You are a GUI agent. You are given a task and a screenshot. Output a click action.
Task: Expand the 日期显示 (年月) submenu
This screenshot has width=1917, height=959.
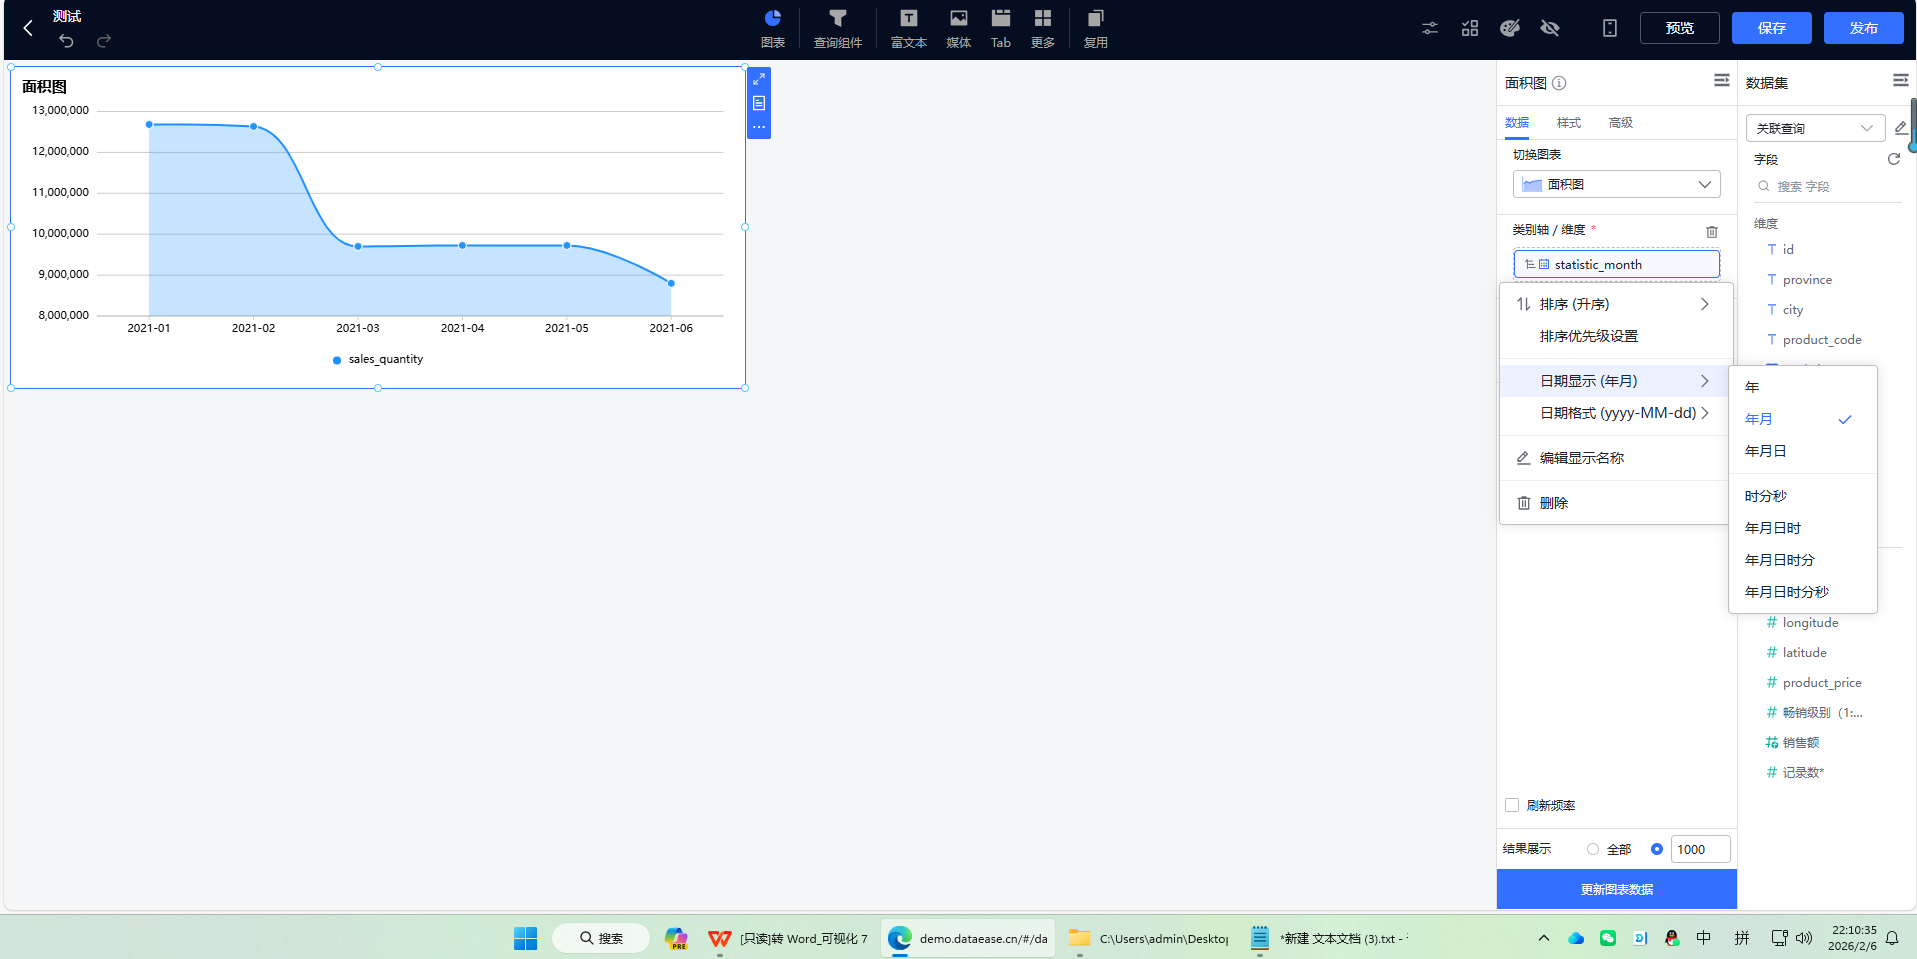pyautogui.click(x=1616, y=381)
